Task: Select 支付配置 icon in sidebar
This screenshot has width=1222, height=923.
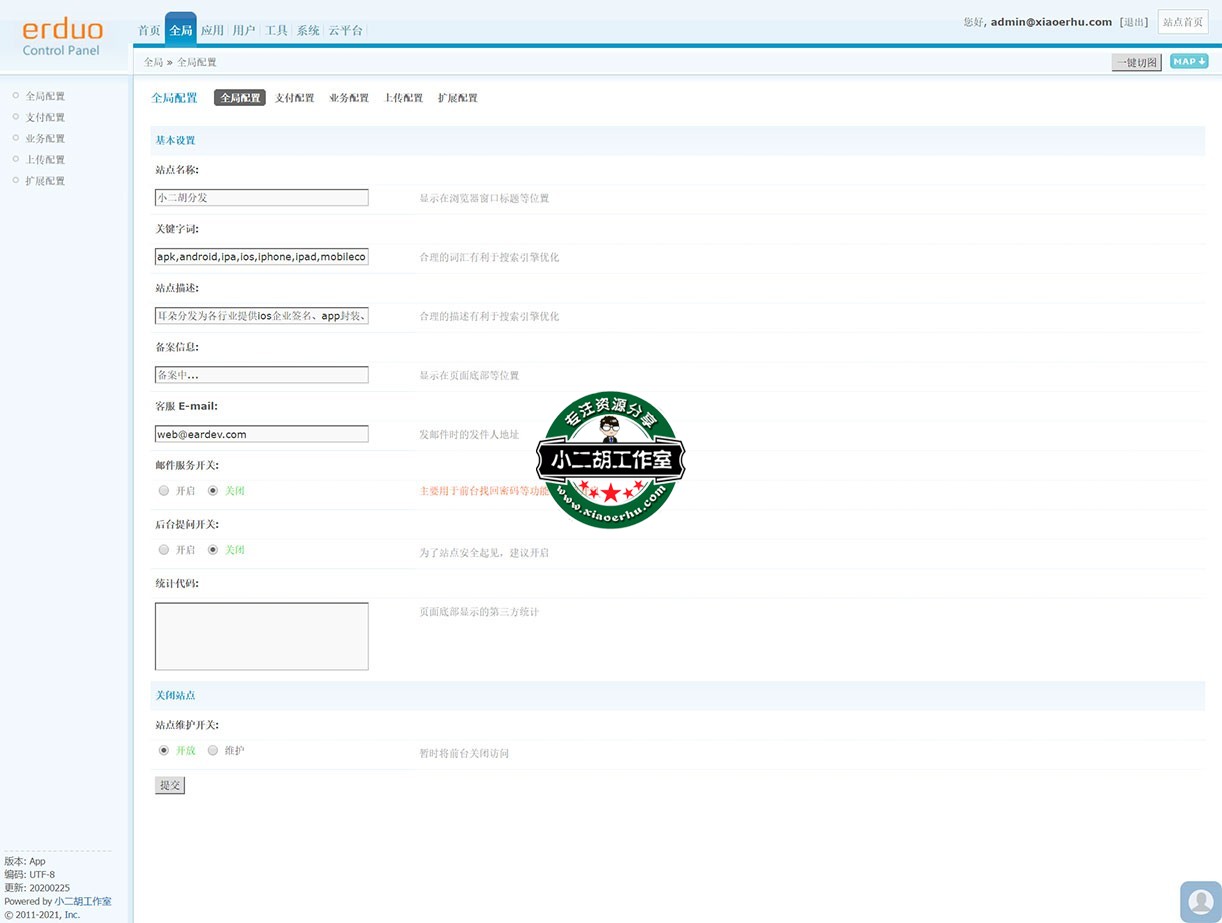Action: pyautogui.click(x=14, y=117)
